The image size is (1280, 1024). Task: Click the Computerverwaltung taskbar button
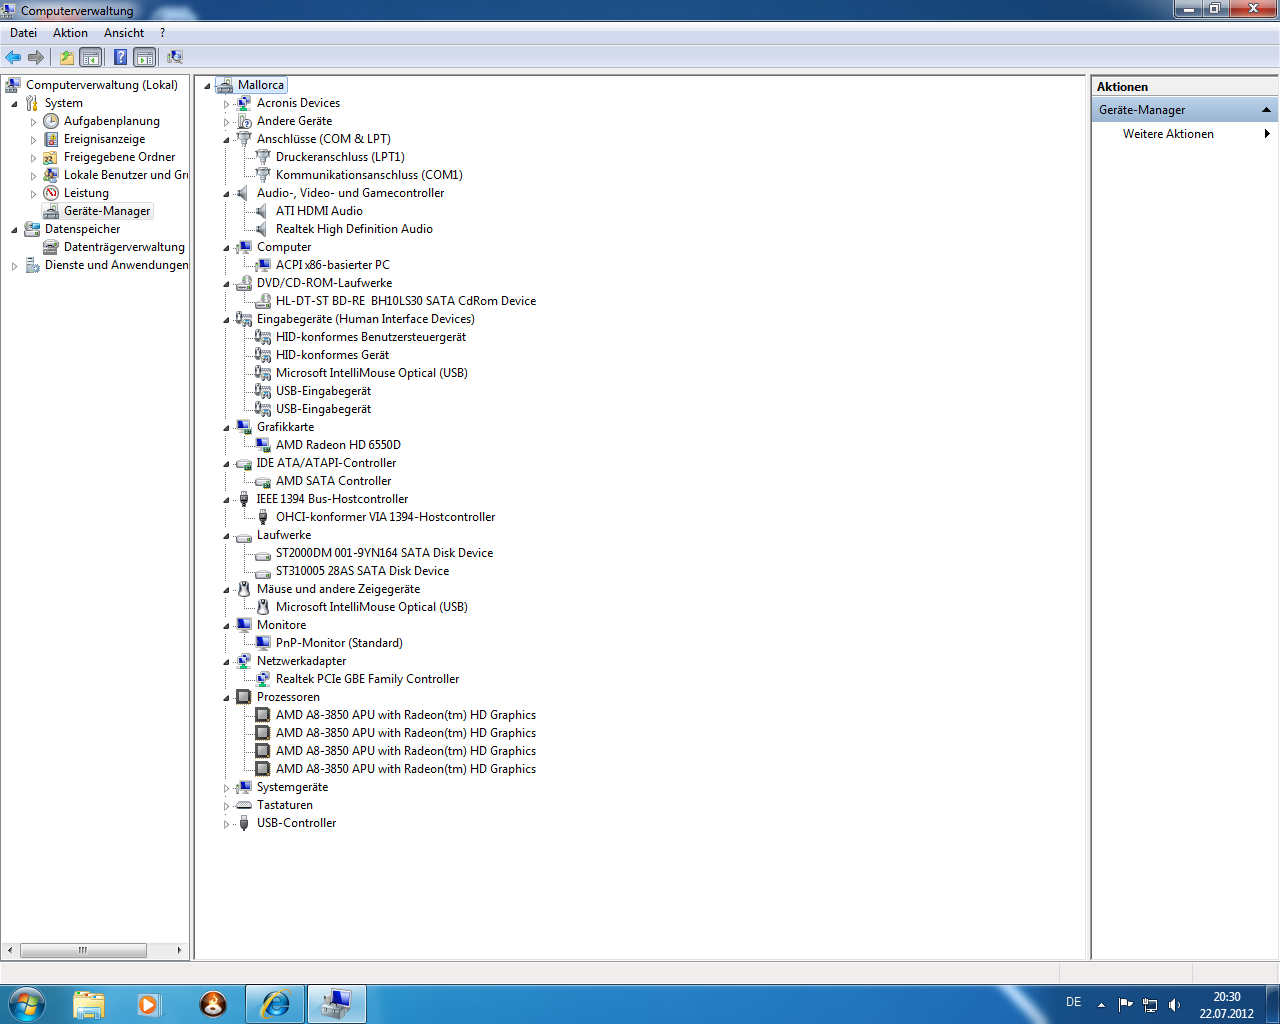click(337, 1004)
